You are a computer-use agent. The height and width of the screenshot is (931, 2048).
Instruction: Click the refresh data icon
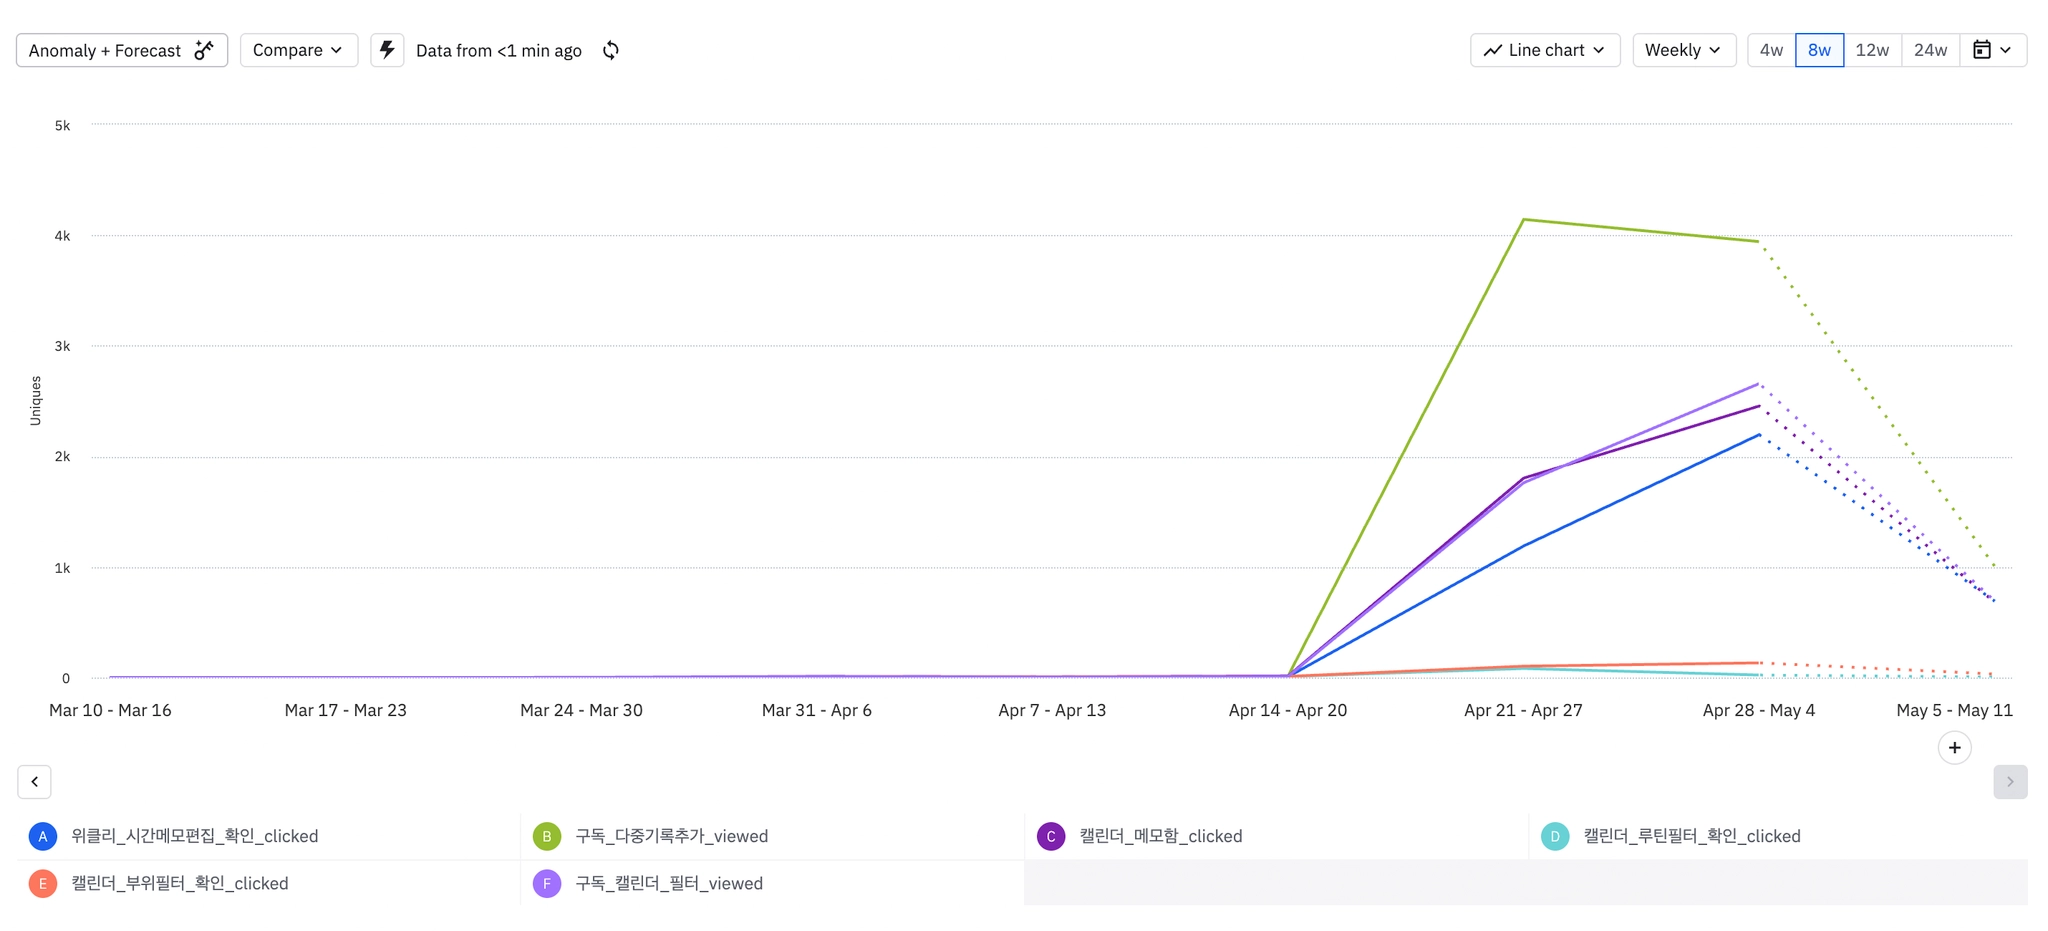611,50
